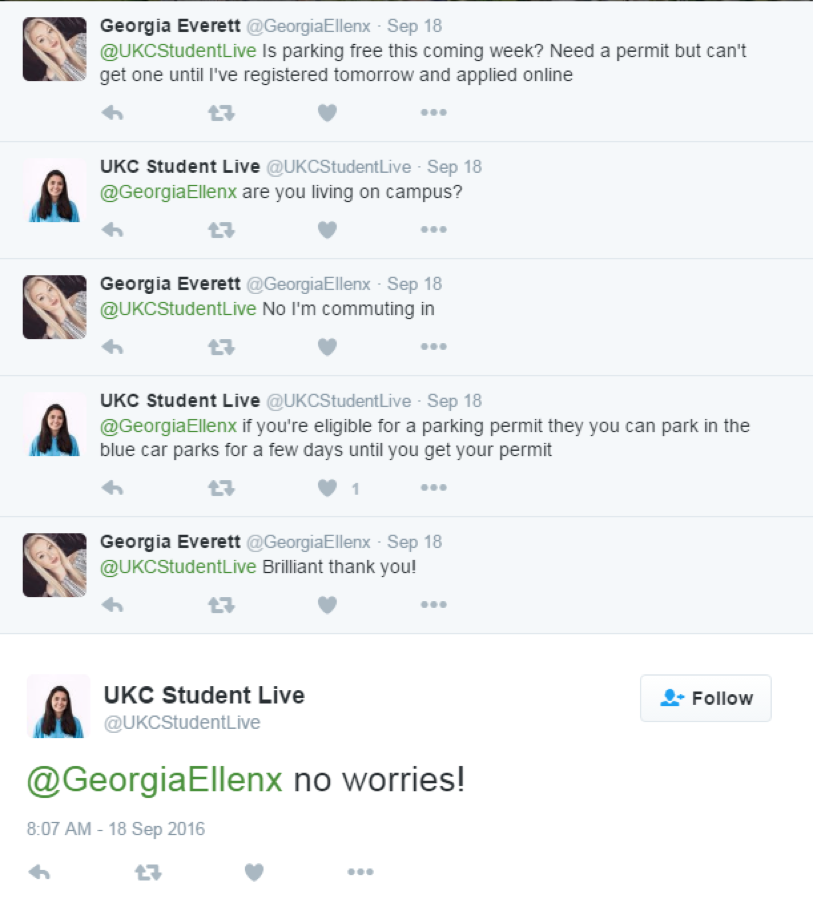
Task: Reply to 'No I'm commuting in' tweet
Action: coord(113,347)
